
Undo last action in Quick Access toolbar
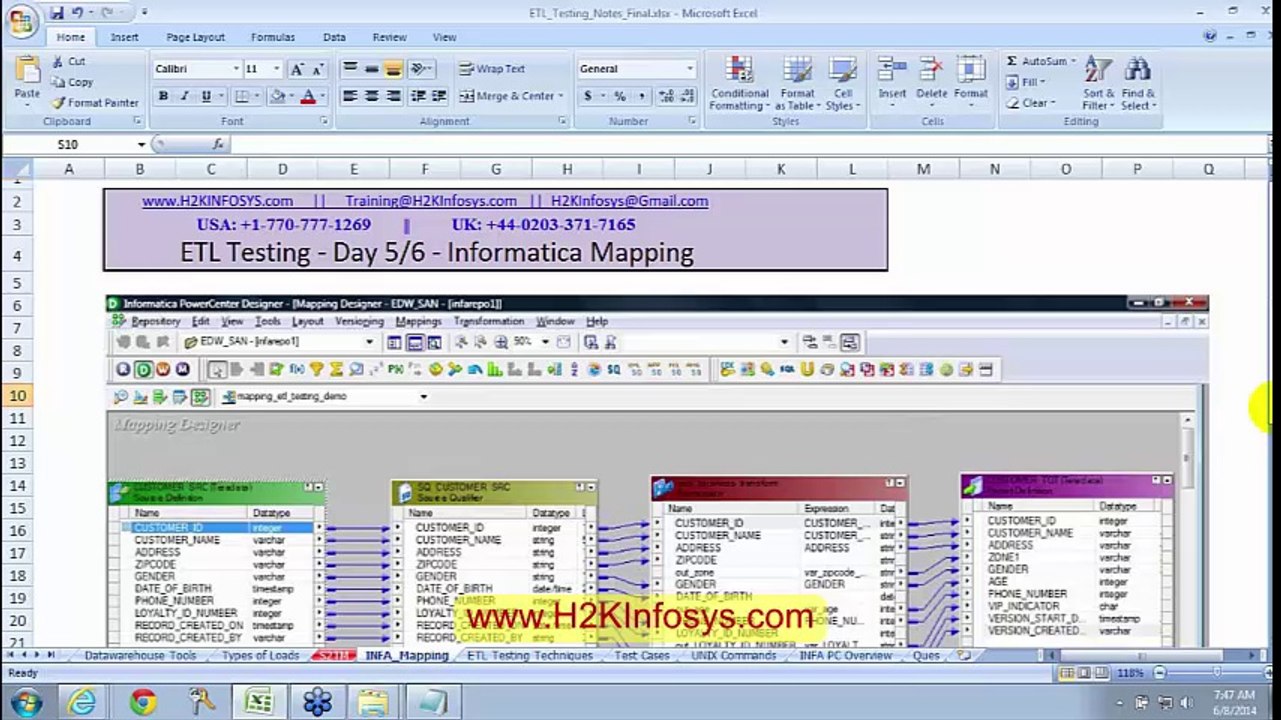[77, 13]
